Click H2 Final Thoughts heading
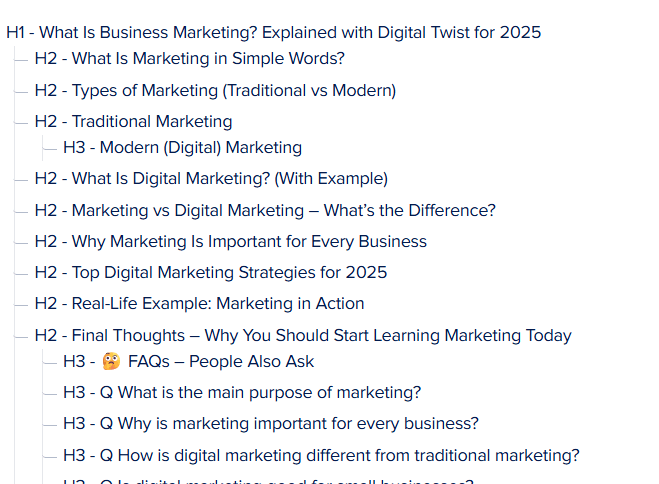659x484 pixels. [x=303, y=335]
